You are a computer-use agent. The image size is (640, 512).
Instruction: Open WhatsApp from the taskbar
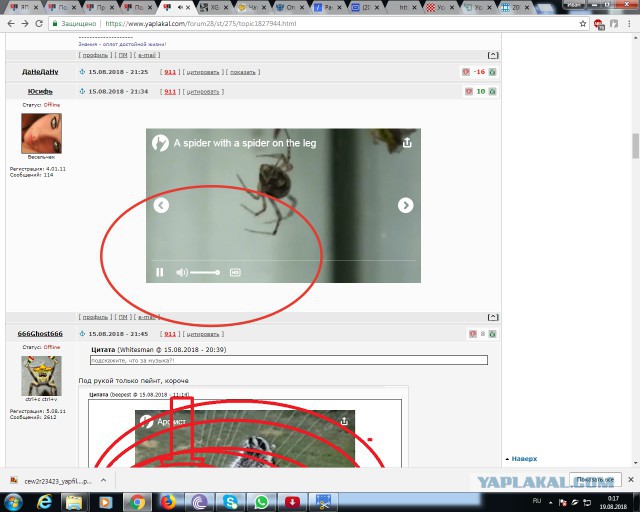pyautogui.click(x=261, y=502)
